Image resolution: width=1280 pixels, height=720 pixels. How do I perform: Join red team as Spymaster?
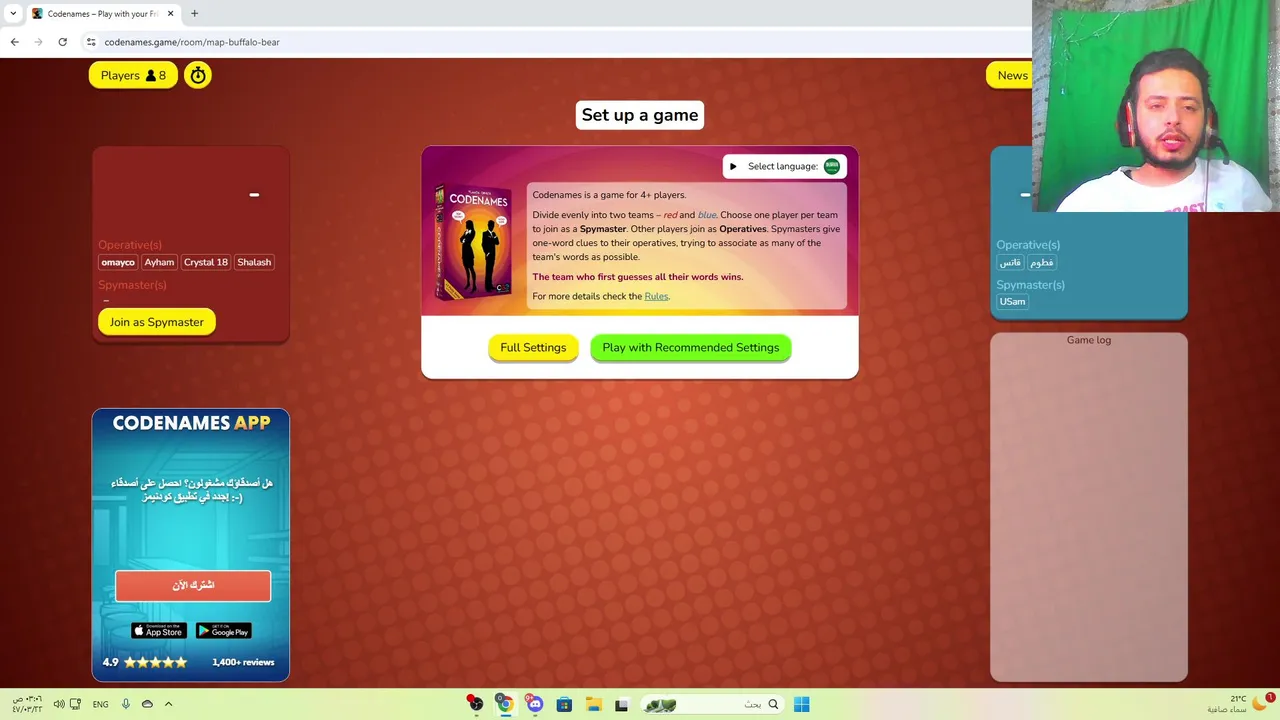[157, 322]
